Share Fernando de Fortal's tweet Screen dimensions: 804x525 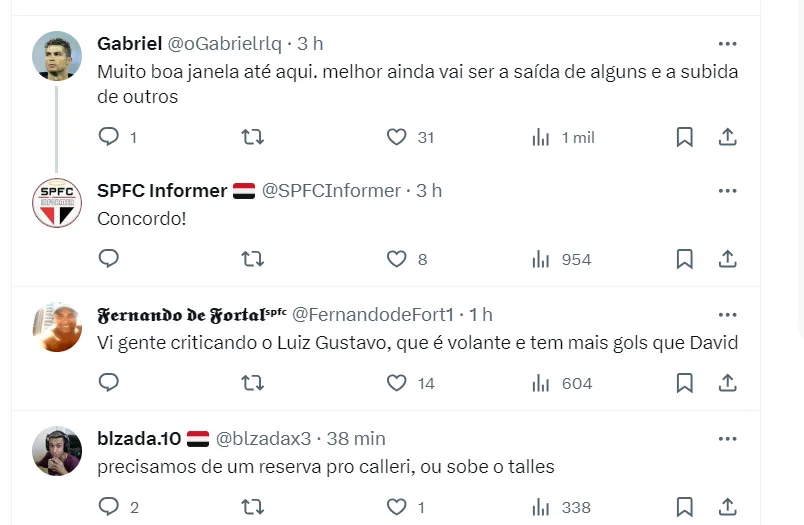pos(728,383)
